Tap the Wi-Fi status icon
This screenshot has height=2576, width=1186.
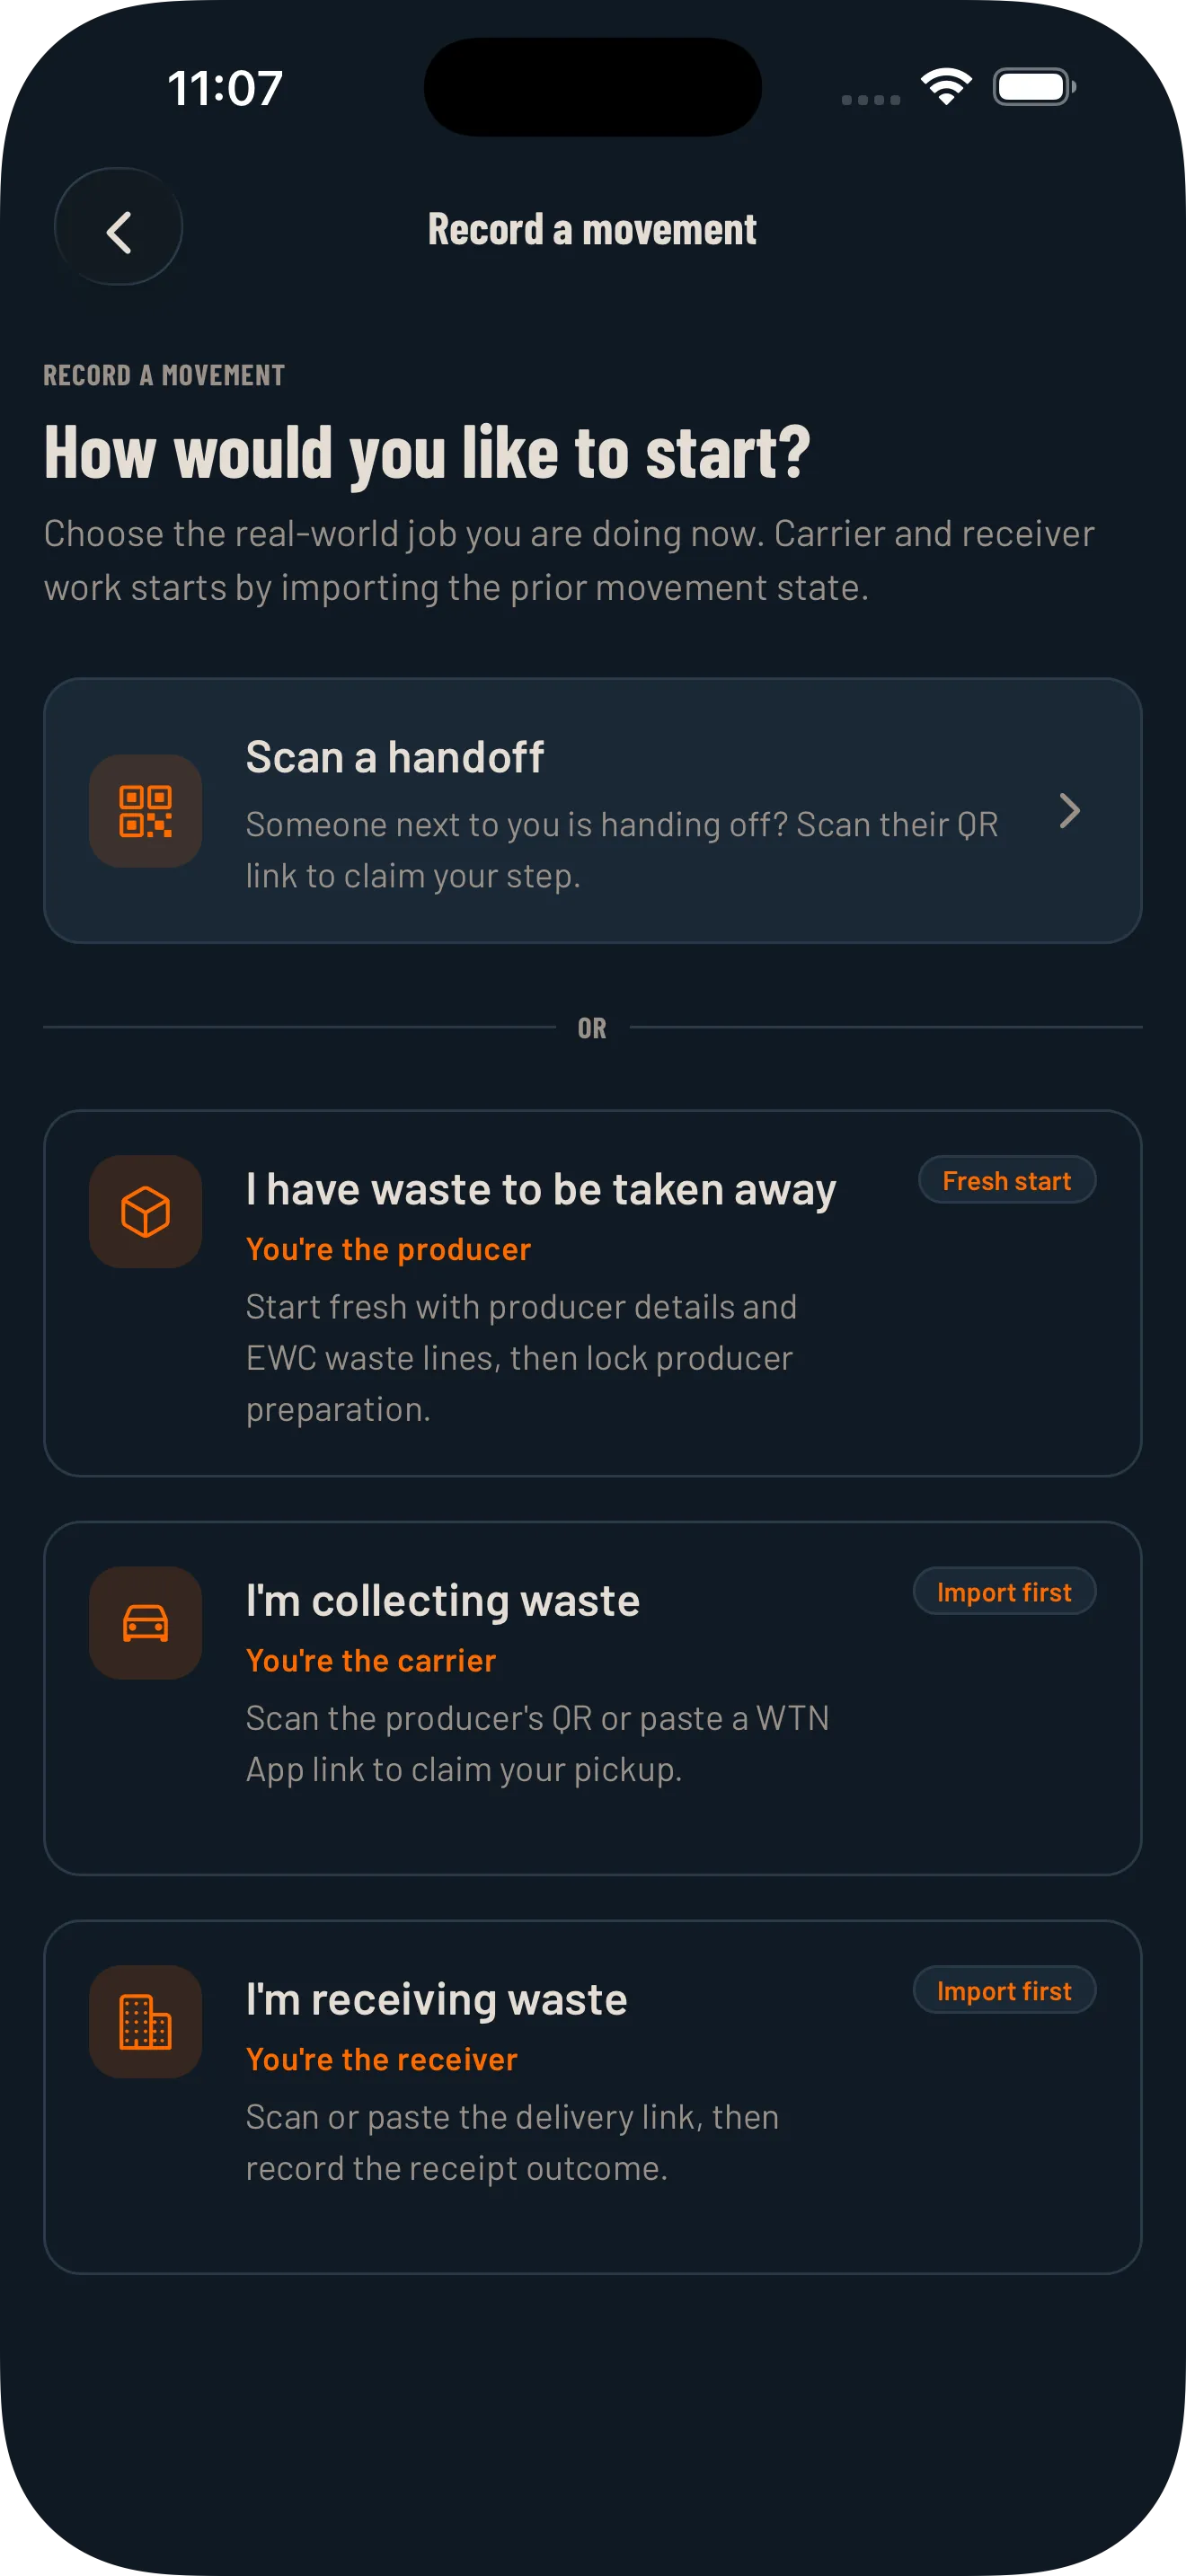coord(946,87)
